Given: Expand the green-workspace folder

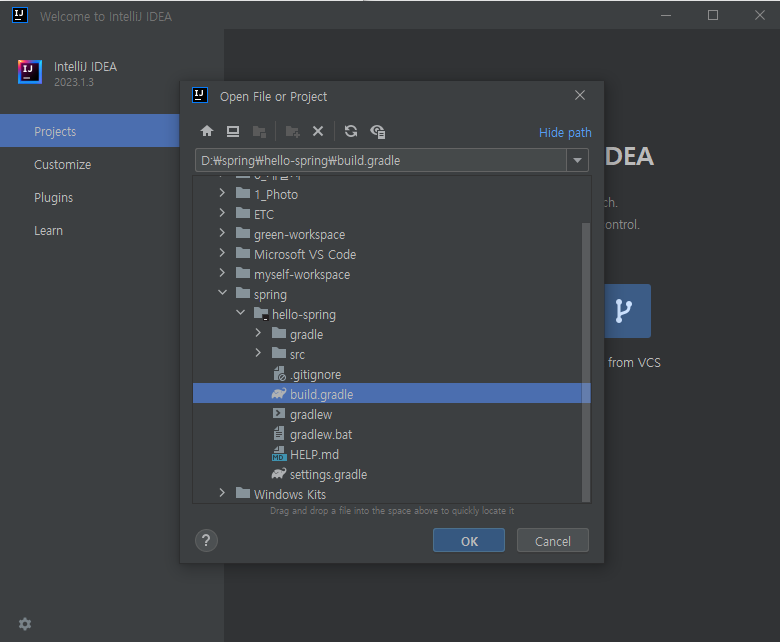Looking at the screenshot, I should [222, 233].
